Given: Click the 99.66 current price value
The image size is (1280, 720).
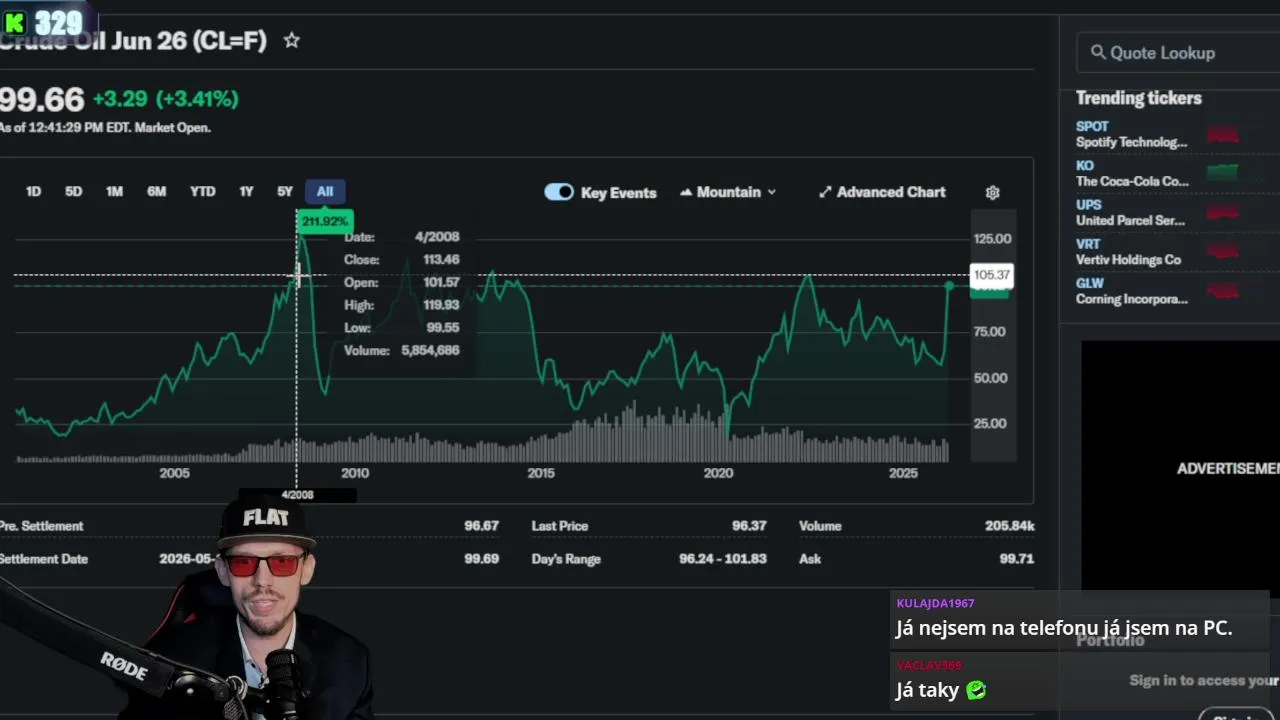Looking at the screenshot, I should [x=42, y=99].
